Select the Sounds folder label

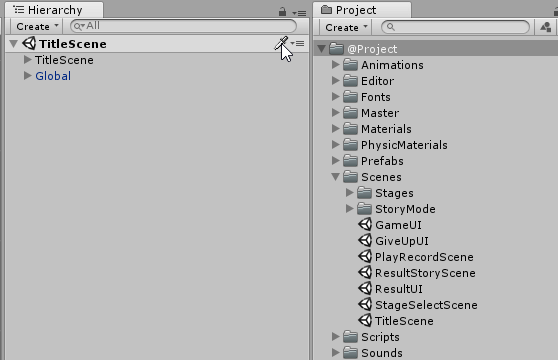[x=382, y=353]
